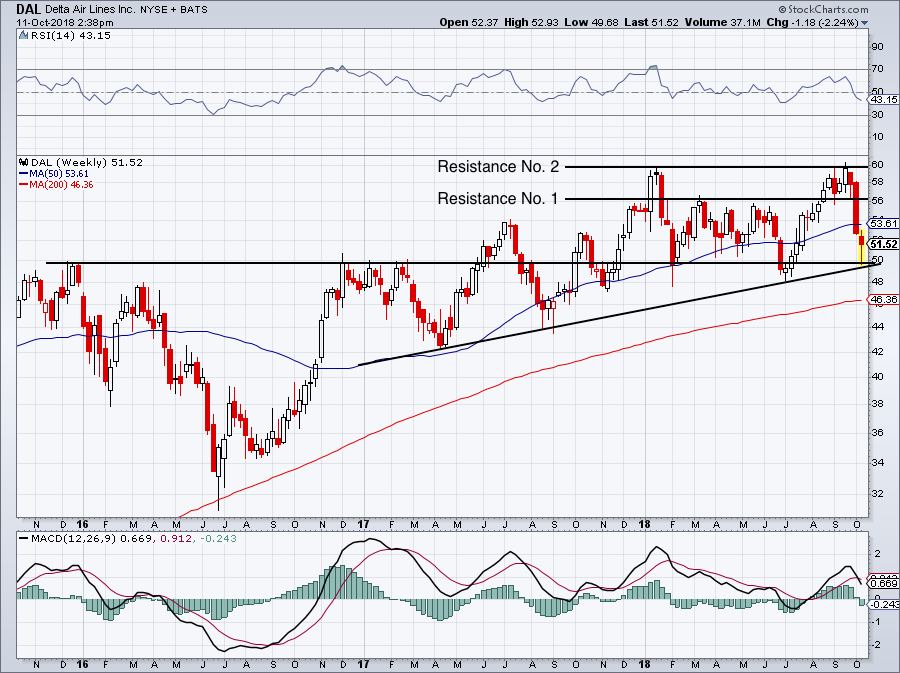Click the 32 price level on axis
The image size is (900, 673).
pyautogui.click(x=877, y=493)
